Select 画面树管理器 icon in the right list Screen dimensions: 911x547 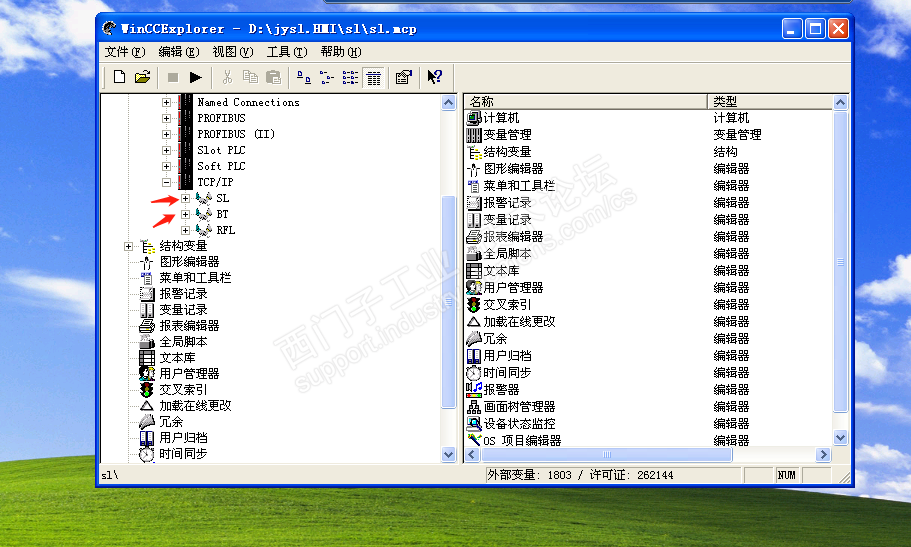tap(474, 406)
